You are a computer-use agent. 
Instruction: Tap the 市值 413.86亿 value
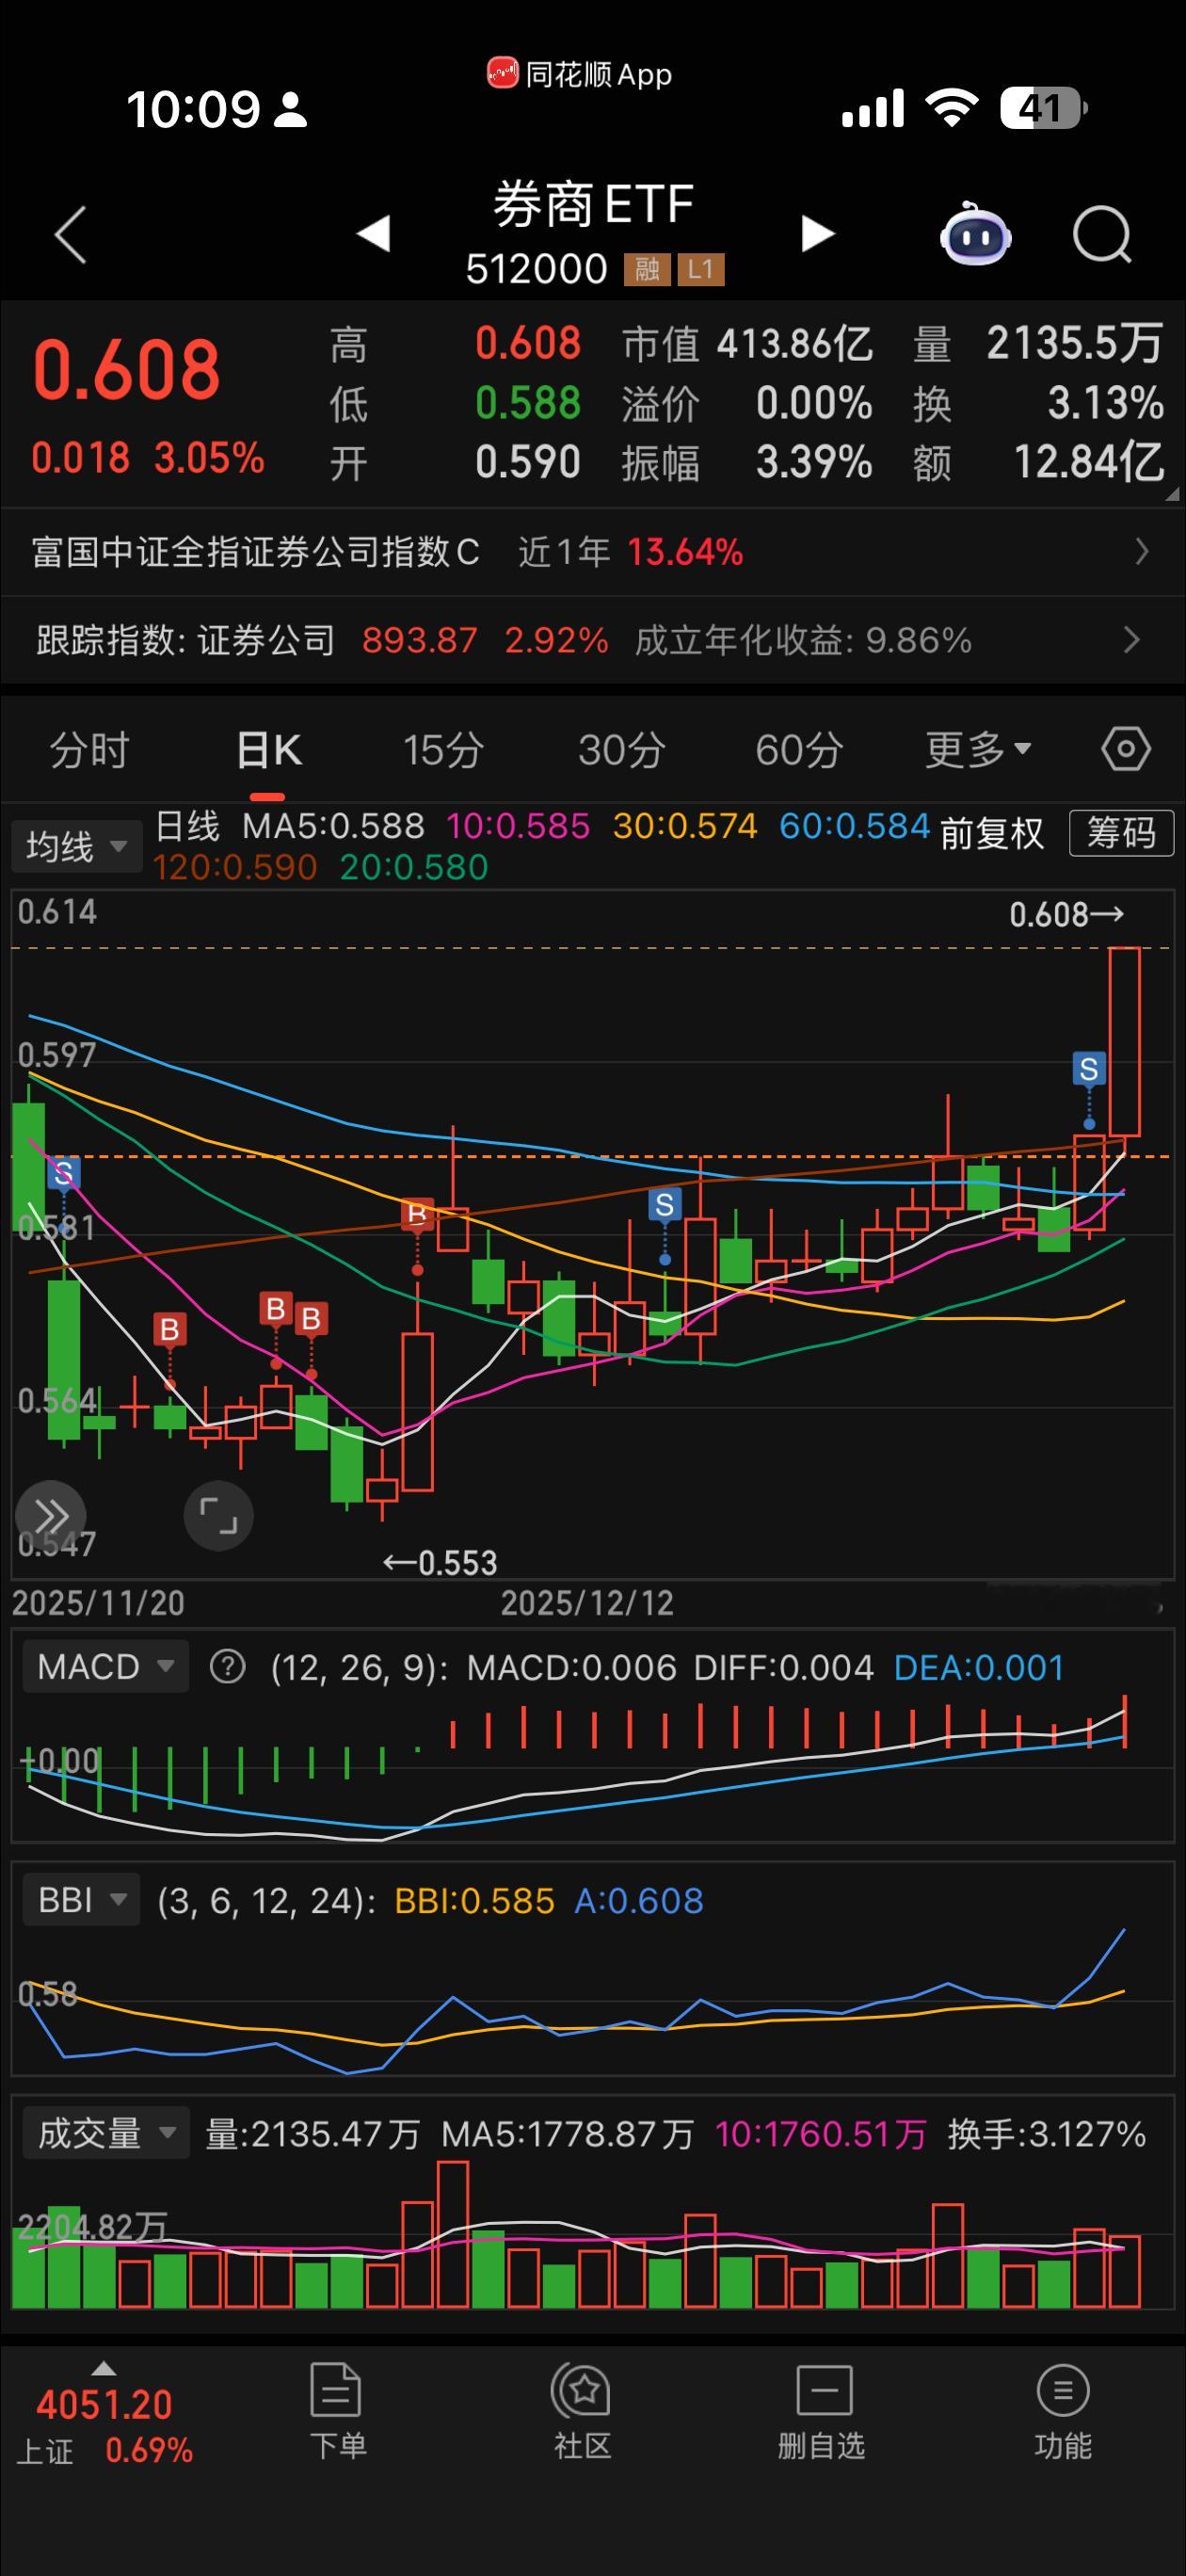[795, 344]
